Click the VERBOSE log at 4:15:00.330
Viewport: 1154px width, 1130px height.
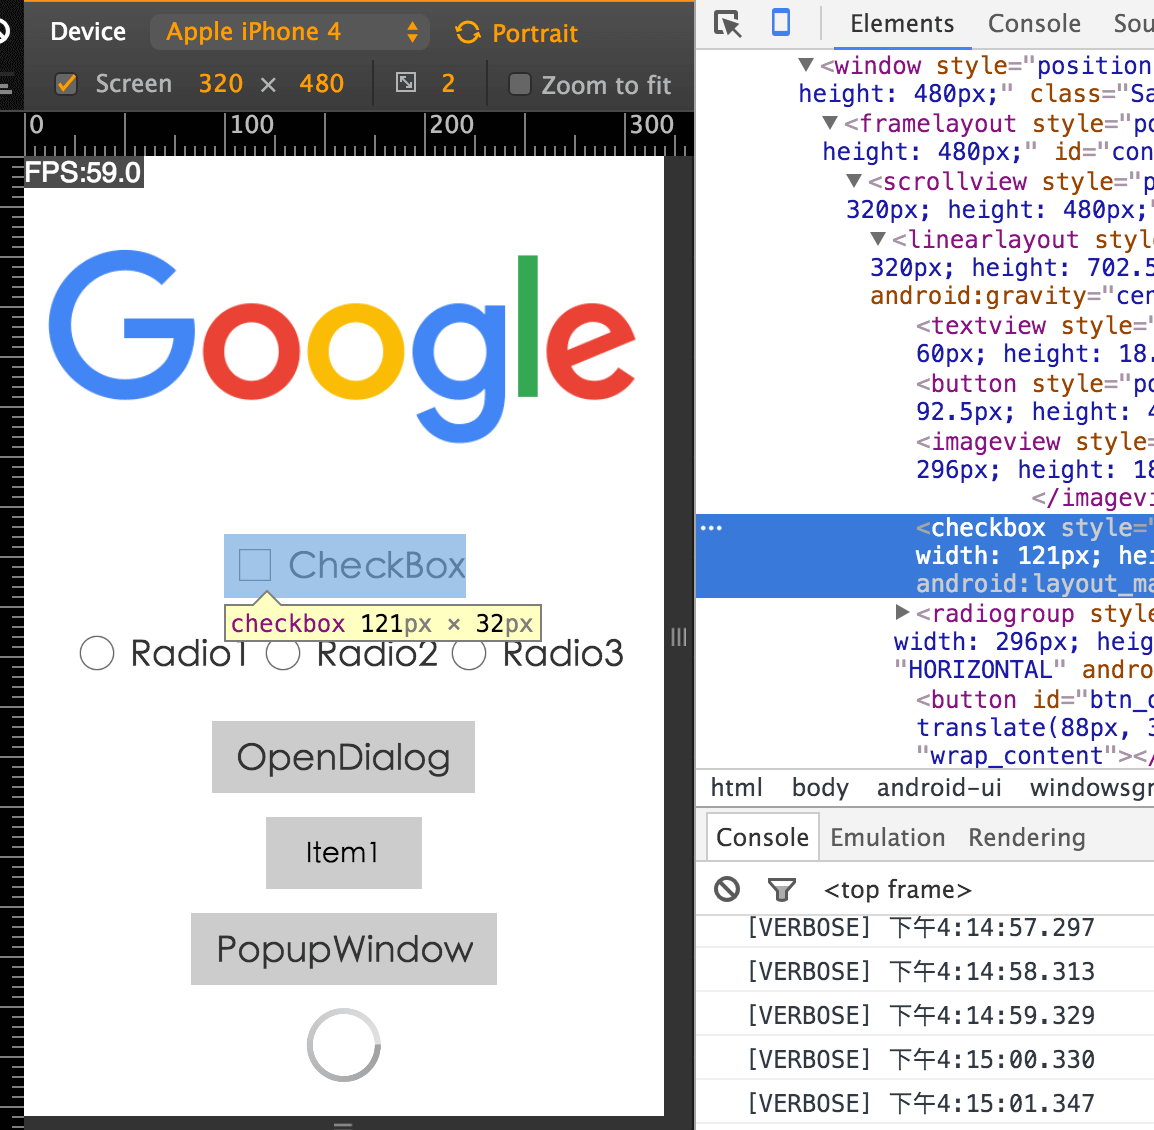click(921, 1060)
